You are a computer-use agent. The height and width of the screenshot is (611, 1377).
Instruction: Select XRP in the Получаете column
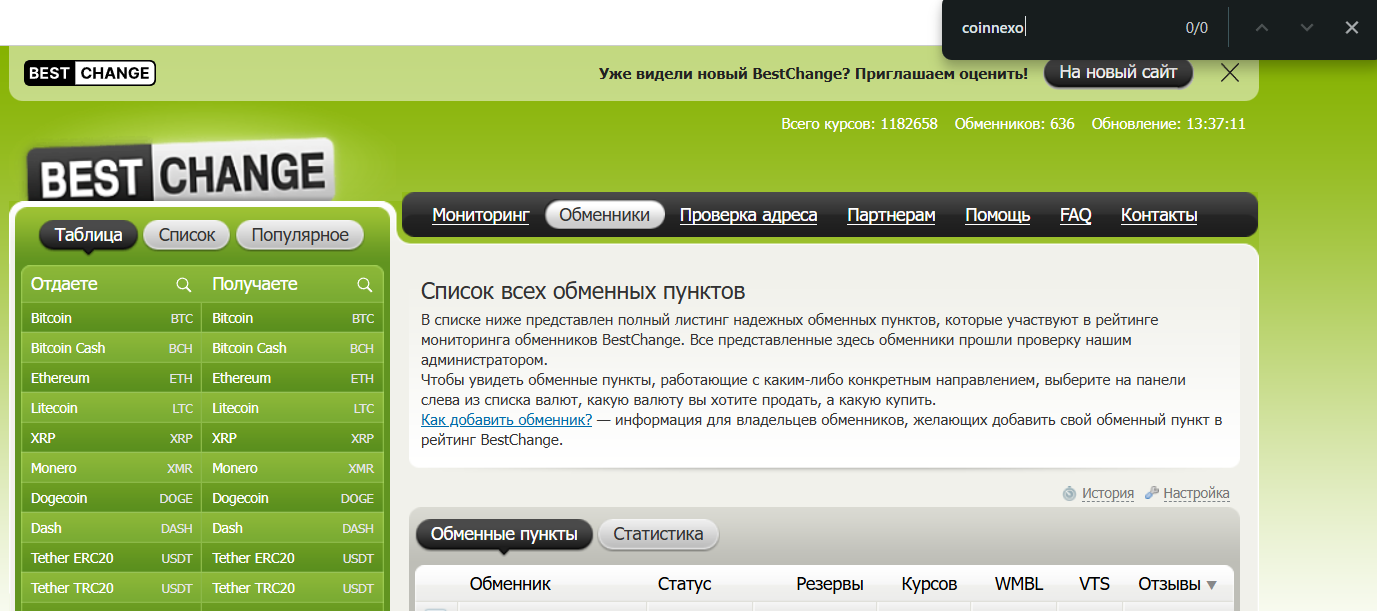click(293, 438)
